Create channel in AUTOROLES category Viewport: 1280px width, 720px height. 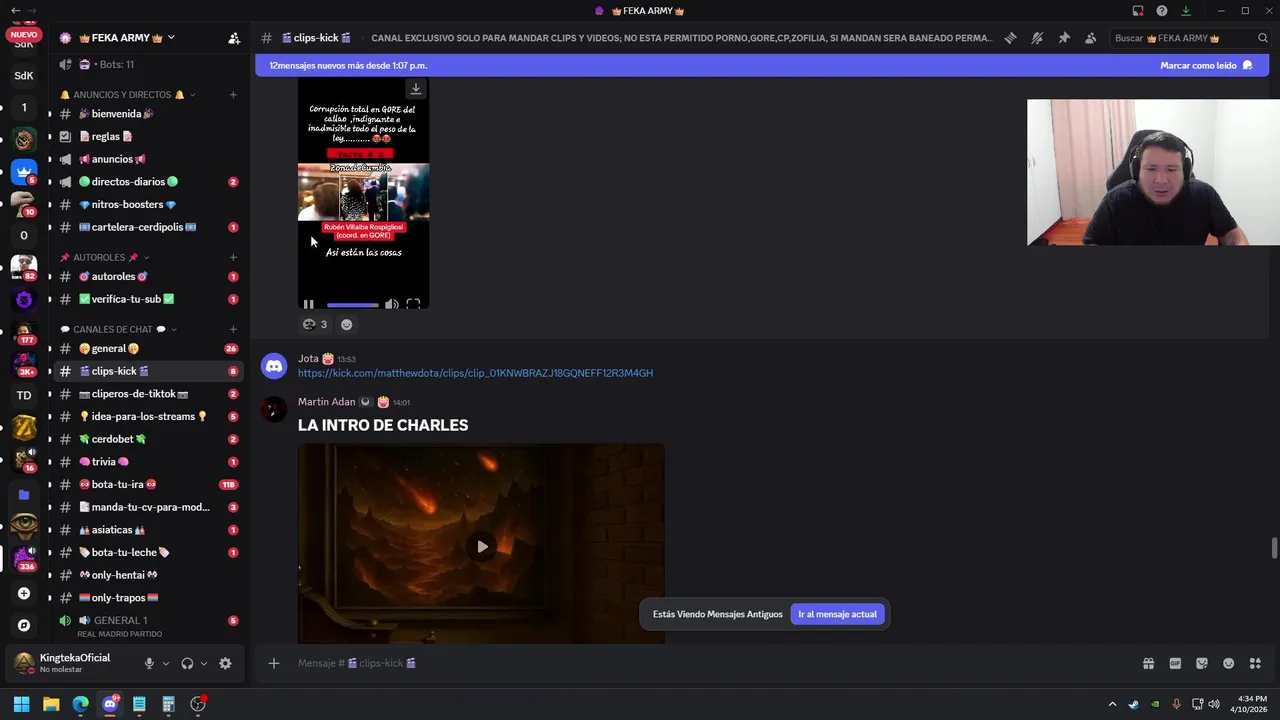[x=233, y=257]
